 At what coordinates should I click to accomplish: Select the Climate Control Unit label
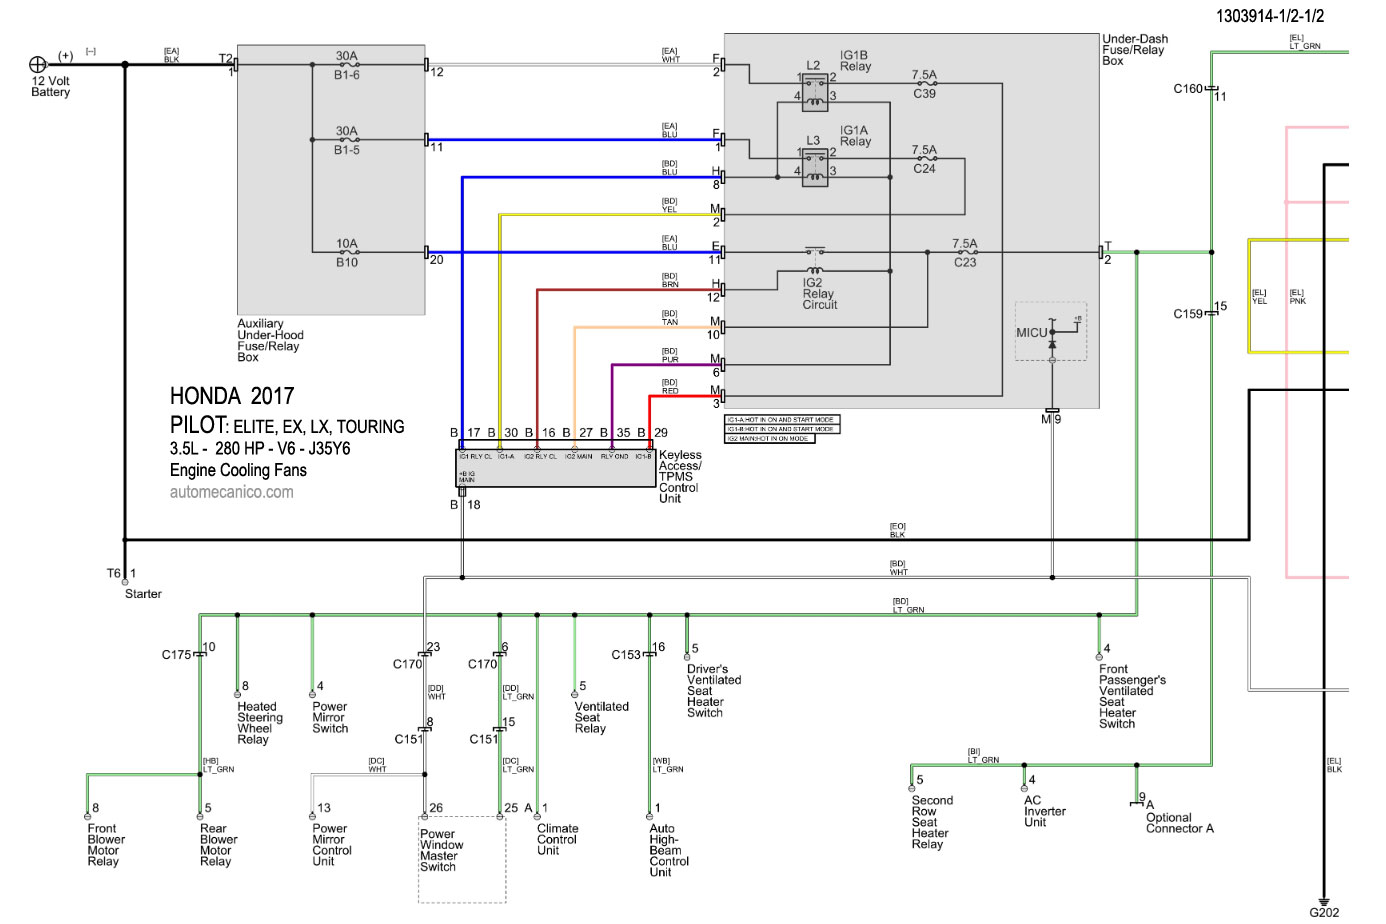[x=557, y=839]
